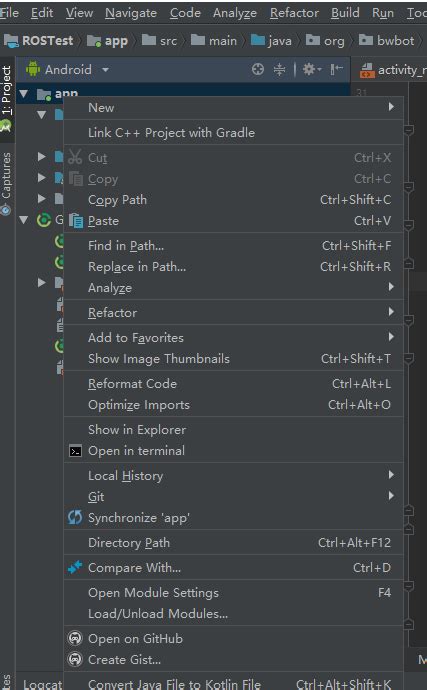
Task: Open the Refactor menu in menu bar
Action: coord(294,13)
